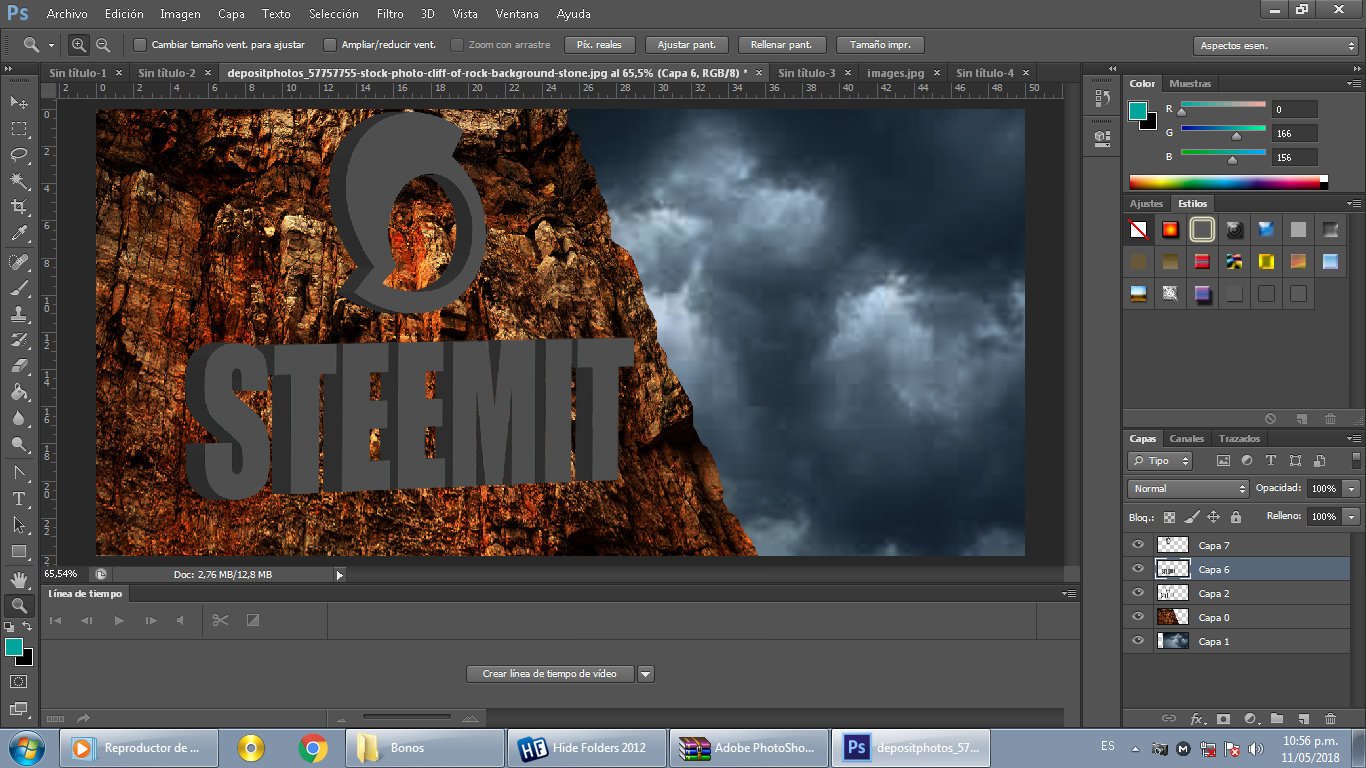Screen dimensions: 1366x768
Task: Select the Rectangular Marquee tool
Action: (19, 129)
